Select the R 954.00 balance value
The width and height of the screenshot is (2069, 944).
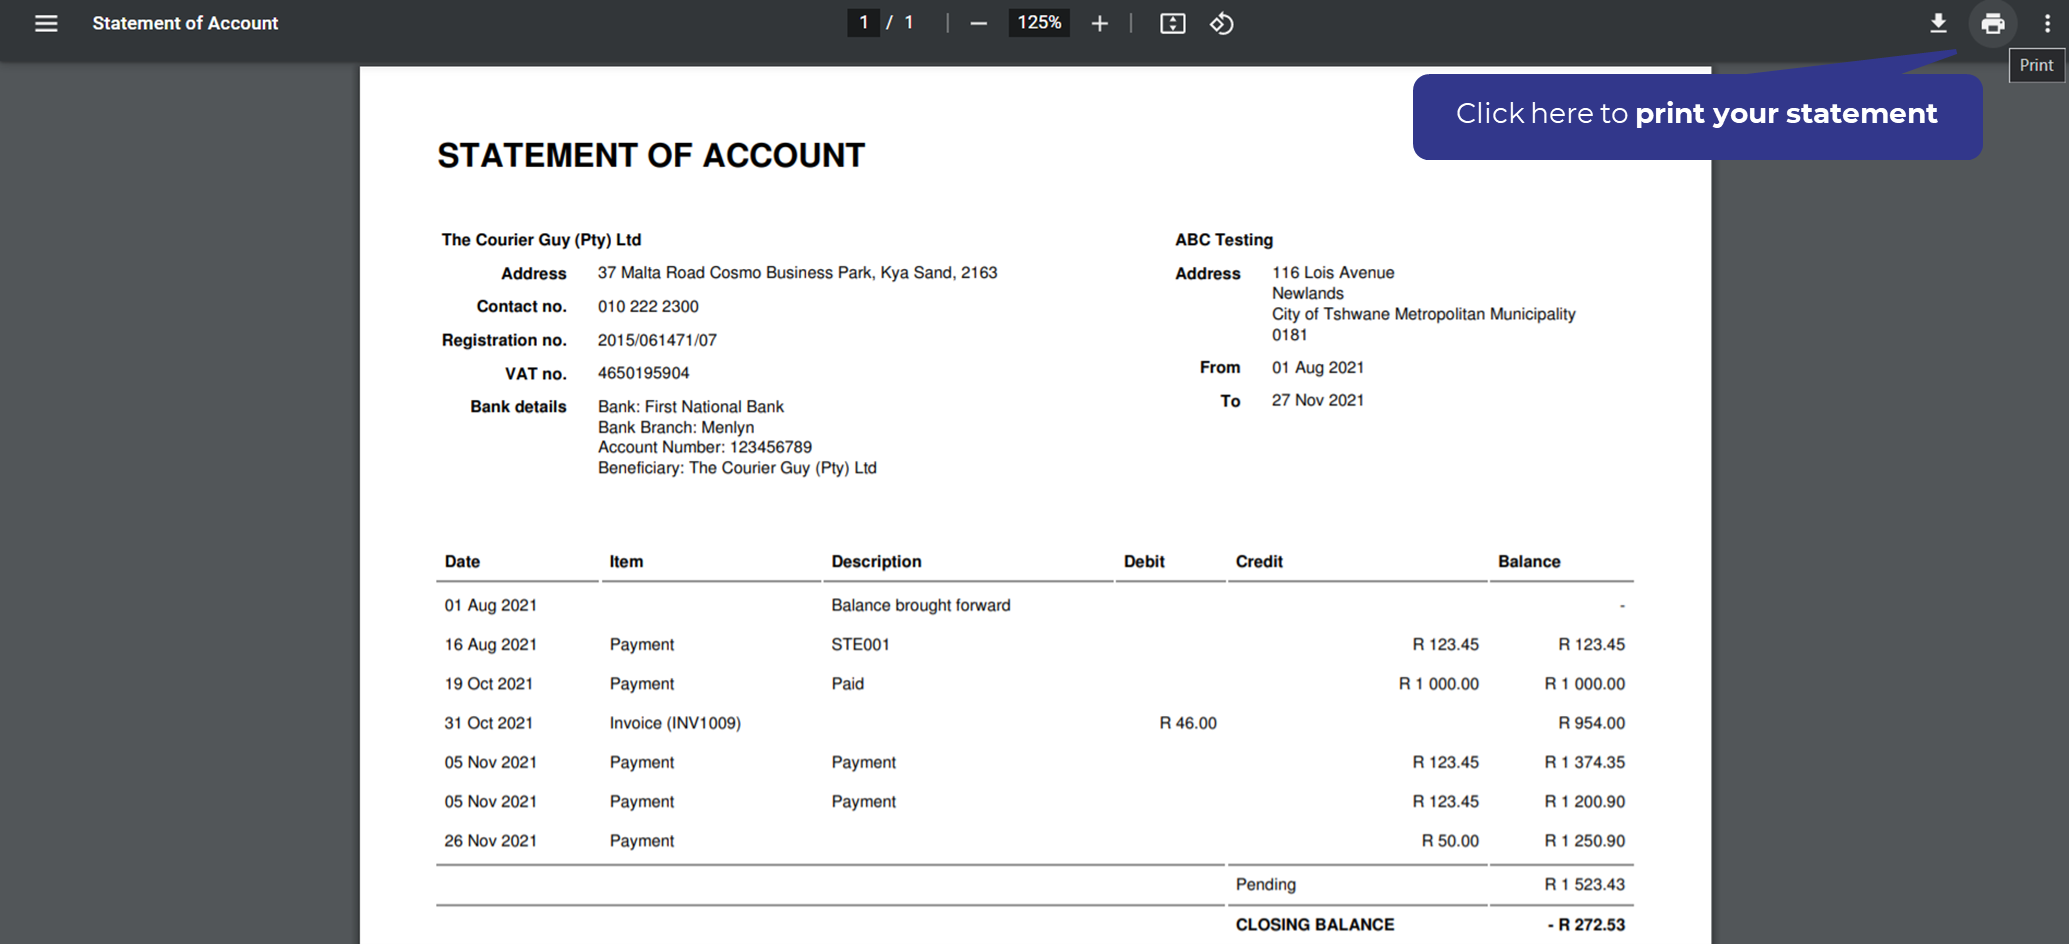click(x=1591, y=723)
